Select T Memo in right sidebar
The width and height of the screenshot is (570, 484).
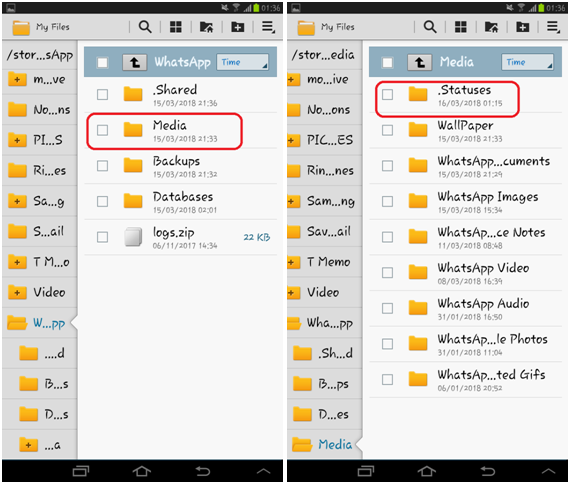324,262
